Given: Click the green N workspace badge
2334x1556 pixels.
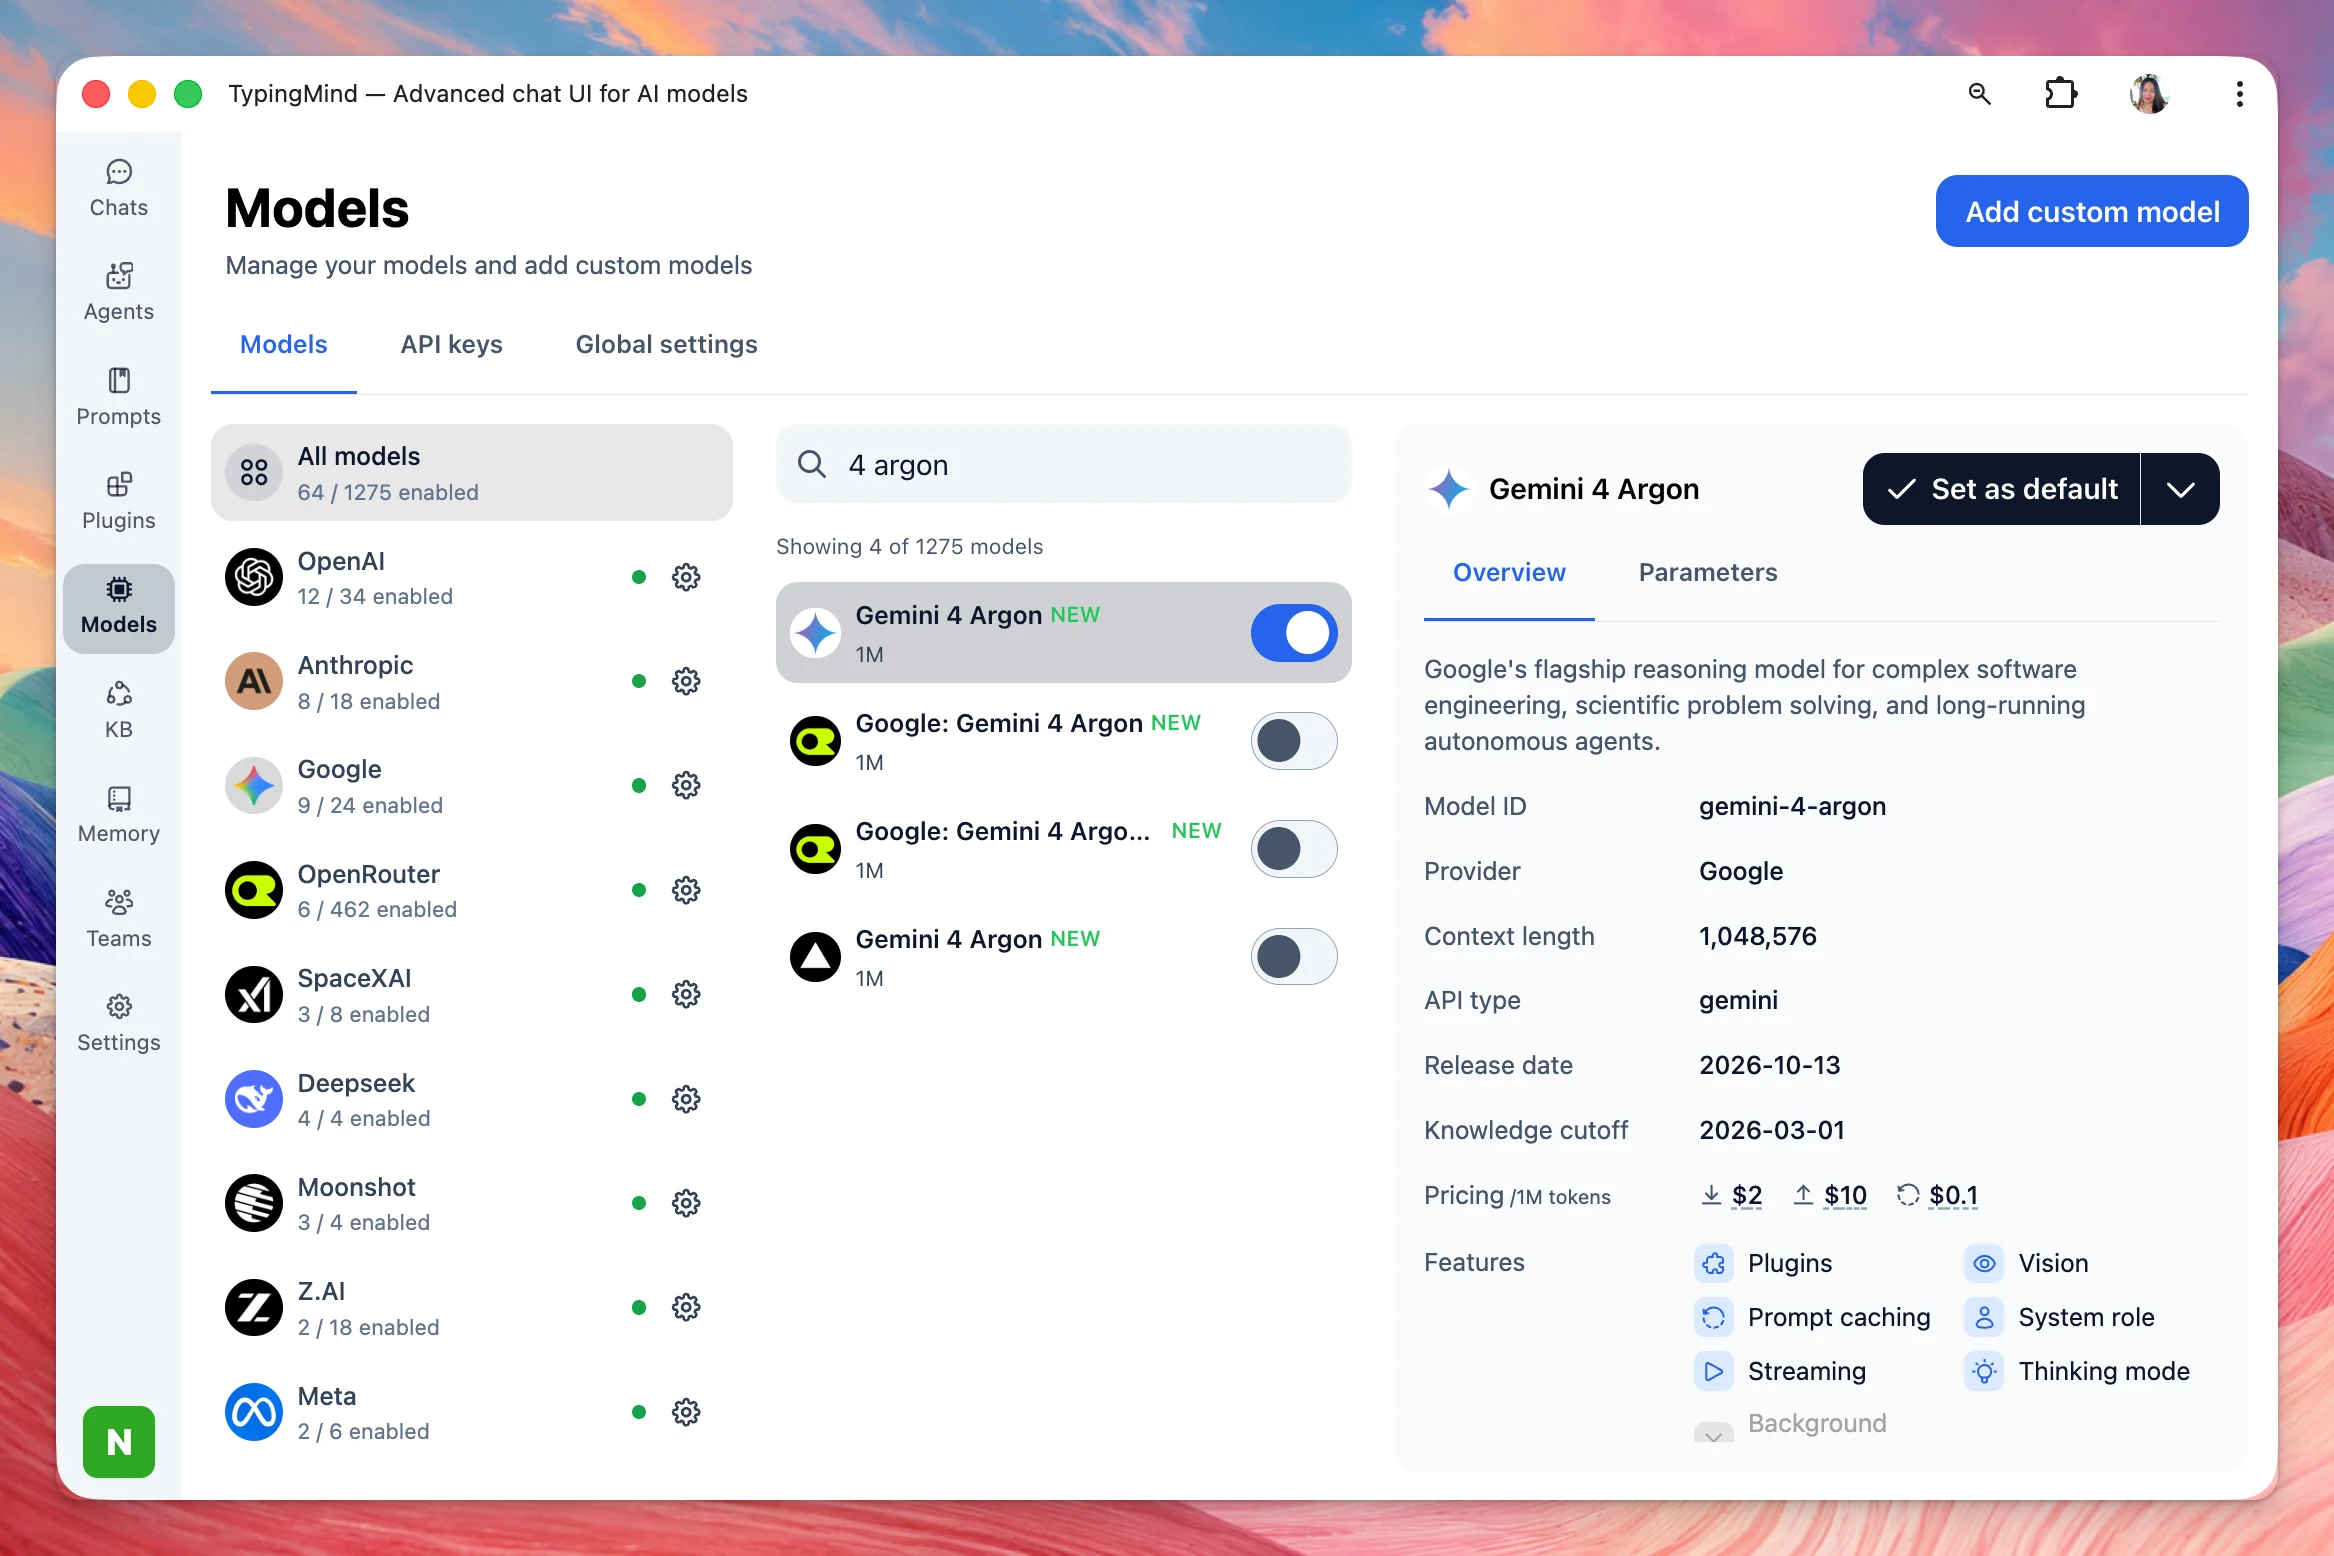Looking at the screenshot, I should pos(119,1441).
